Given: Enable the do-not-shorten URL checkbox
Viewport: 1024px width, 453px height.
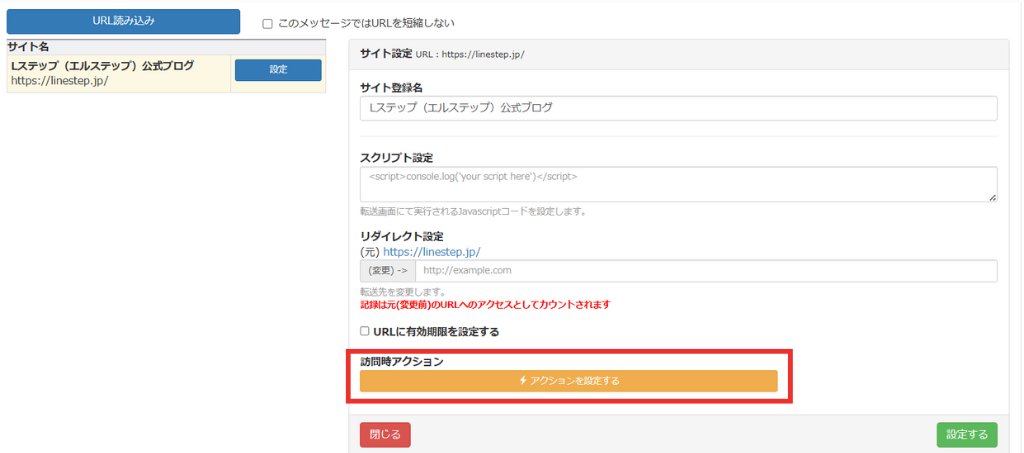Looking at the screenshot, I should pos(267,23).
